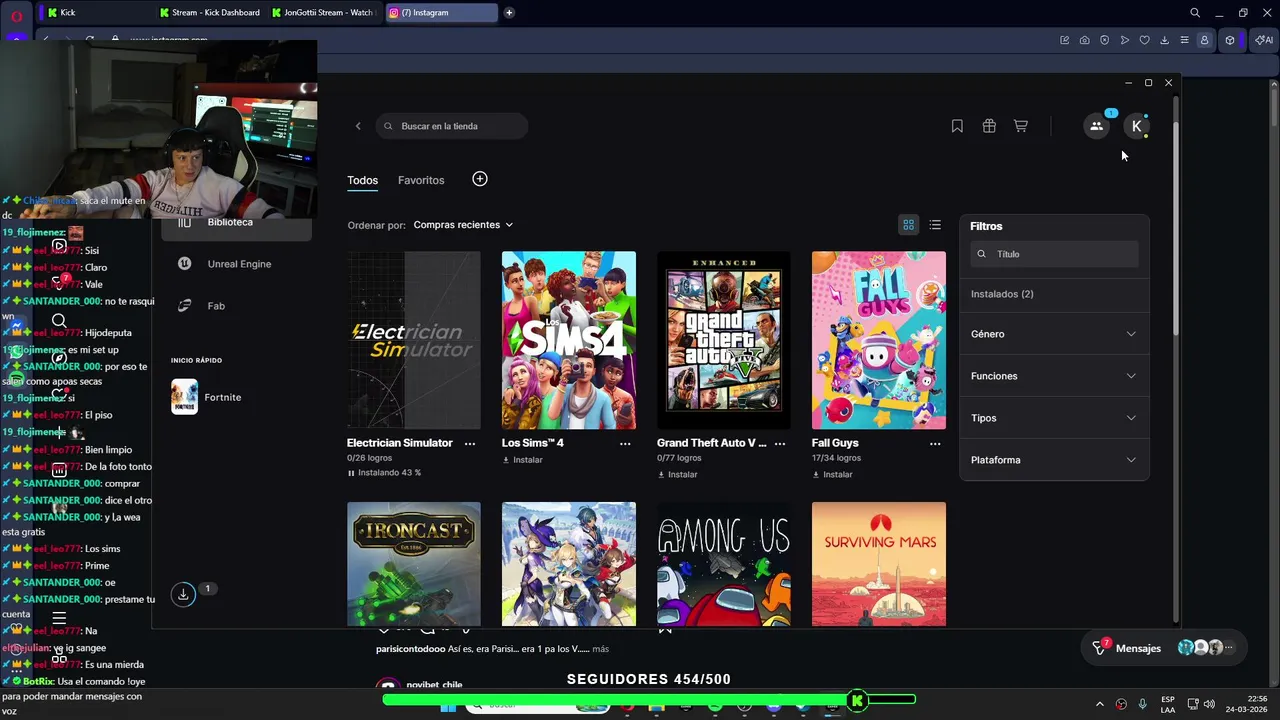This screenshot has width=1280, height=720.
Task: Click the Buscar en la tienda field
Action: coord(452,126)
